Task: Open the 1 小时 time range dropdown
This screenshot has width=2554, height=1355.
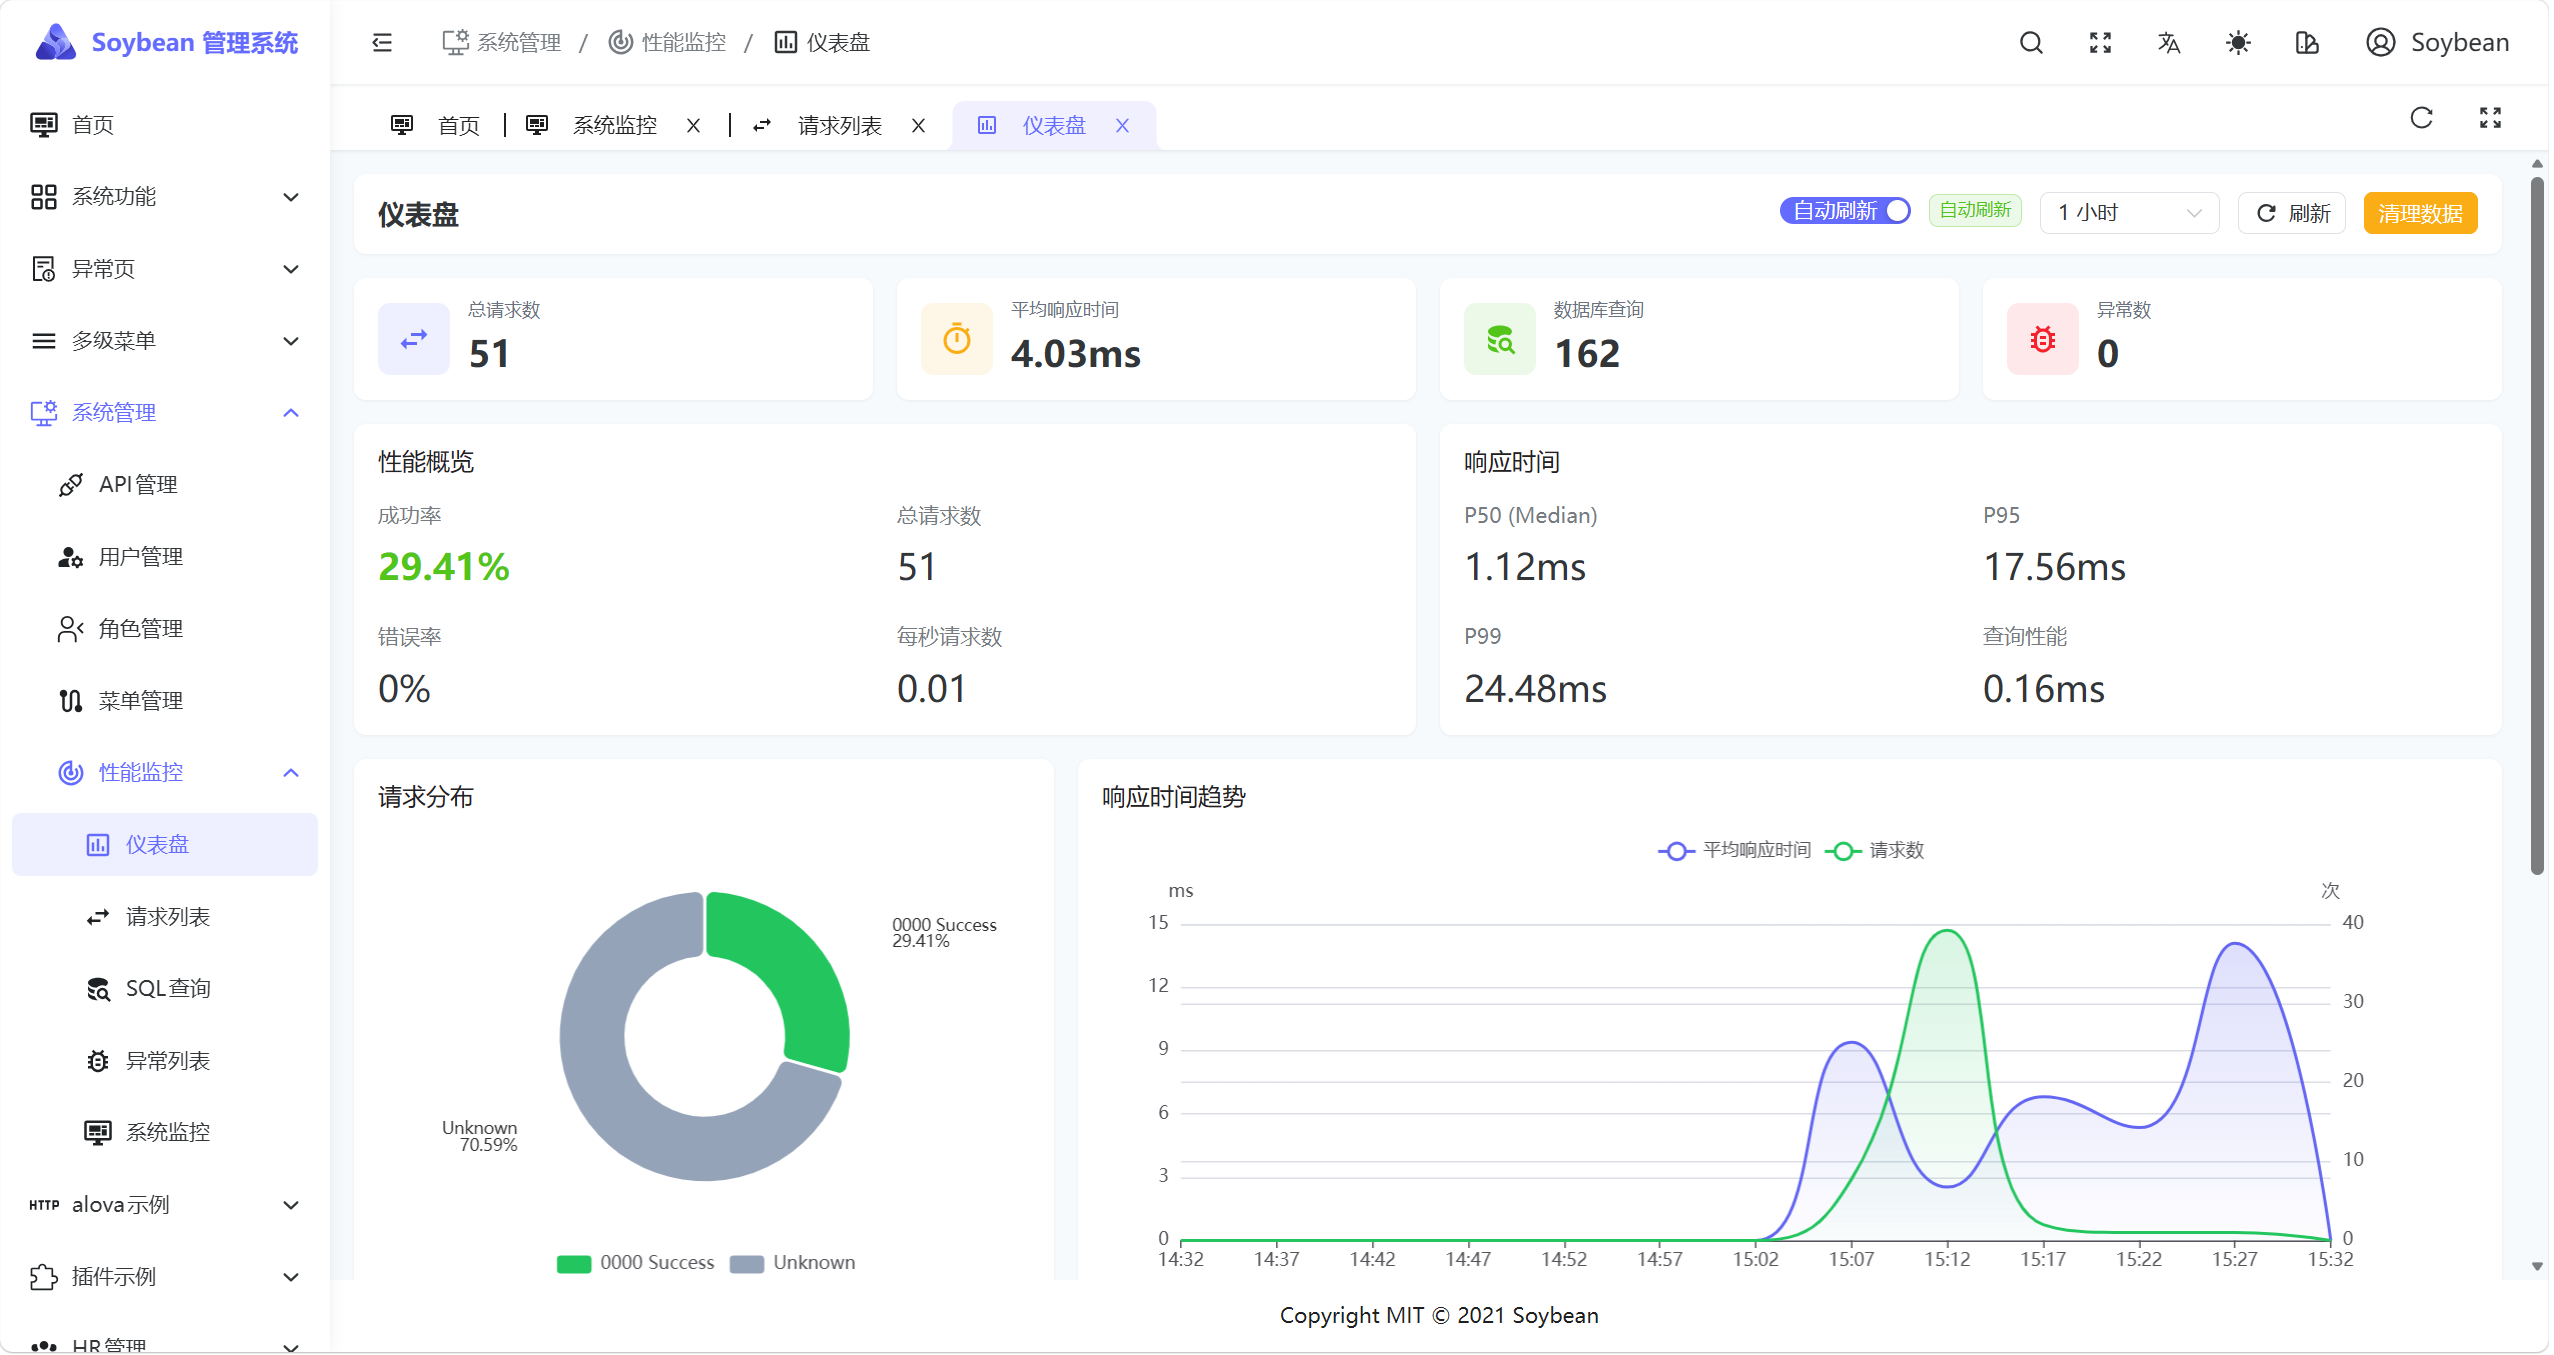Action: tap(2128, 213)
